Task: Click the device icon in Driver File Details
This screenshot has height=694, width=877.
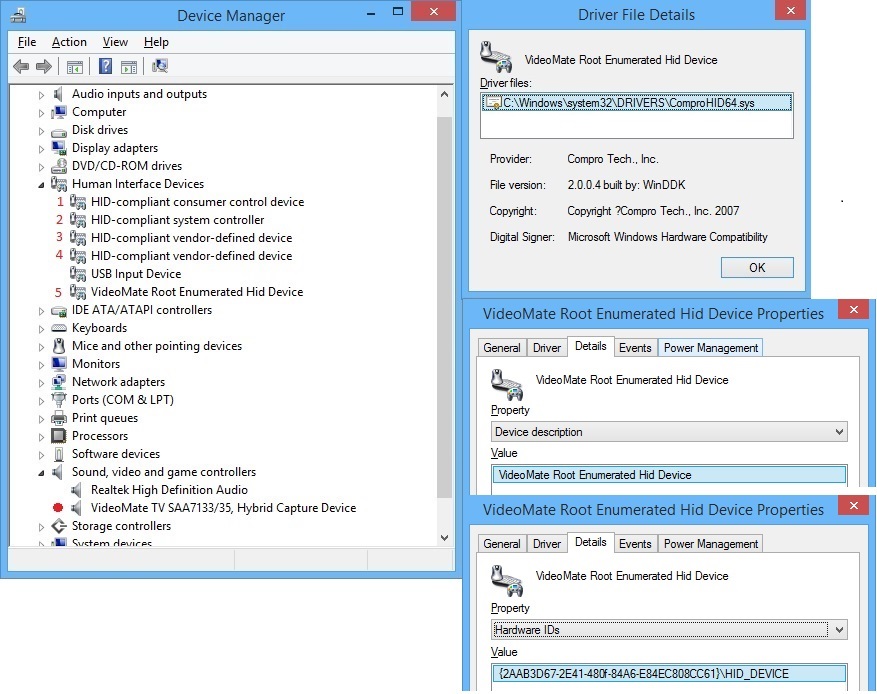Action: 496,56
